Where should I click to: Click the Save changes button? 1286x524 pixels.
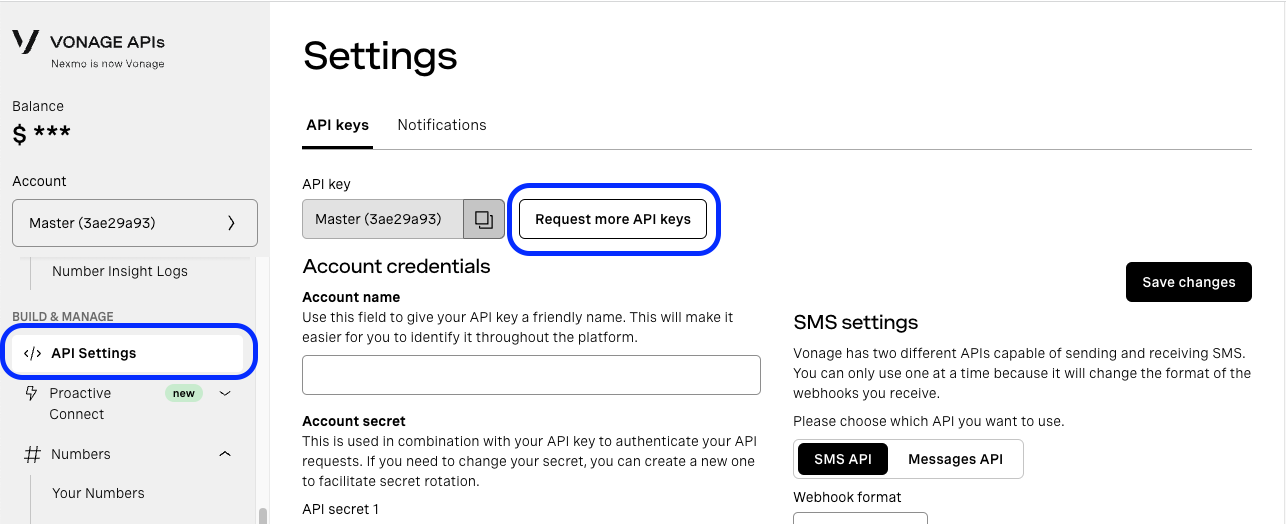[1188, 282]
